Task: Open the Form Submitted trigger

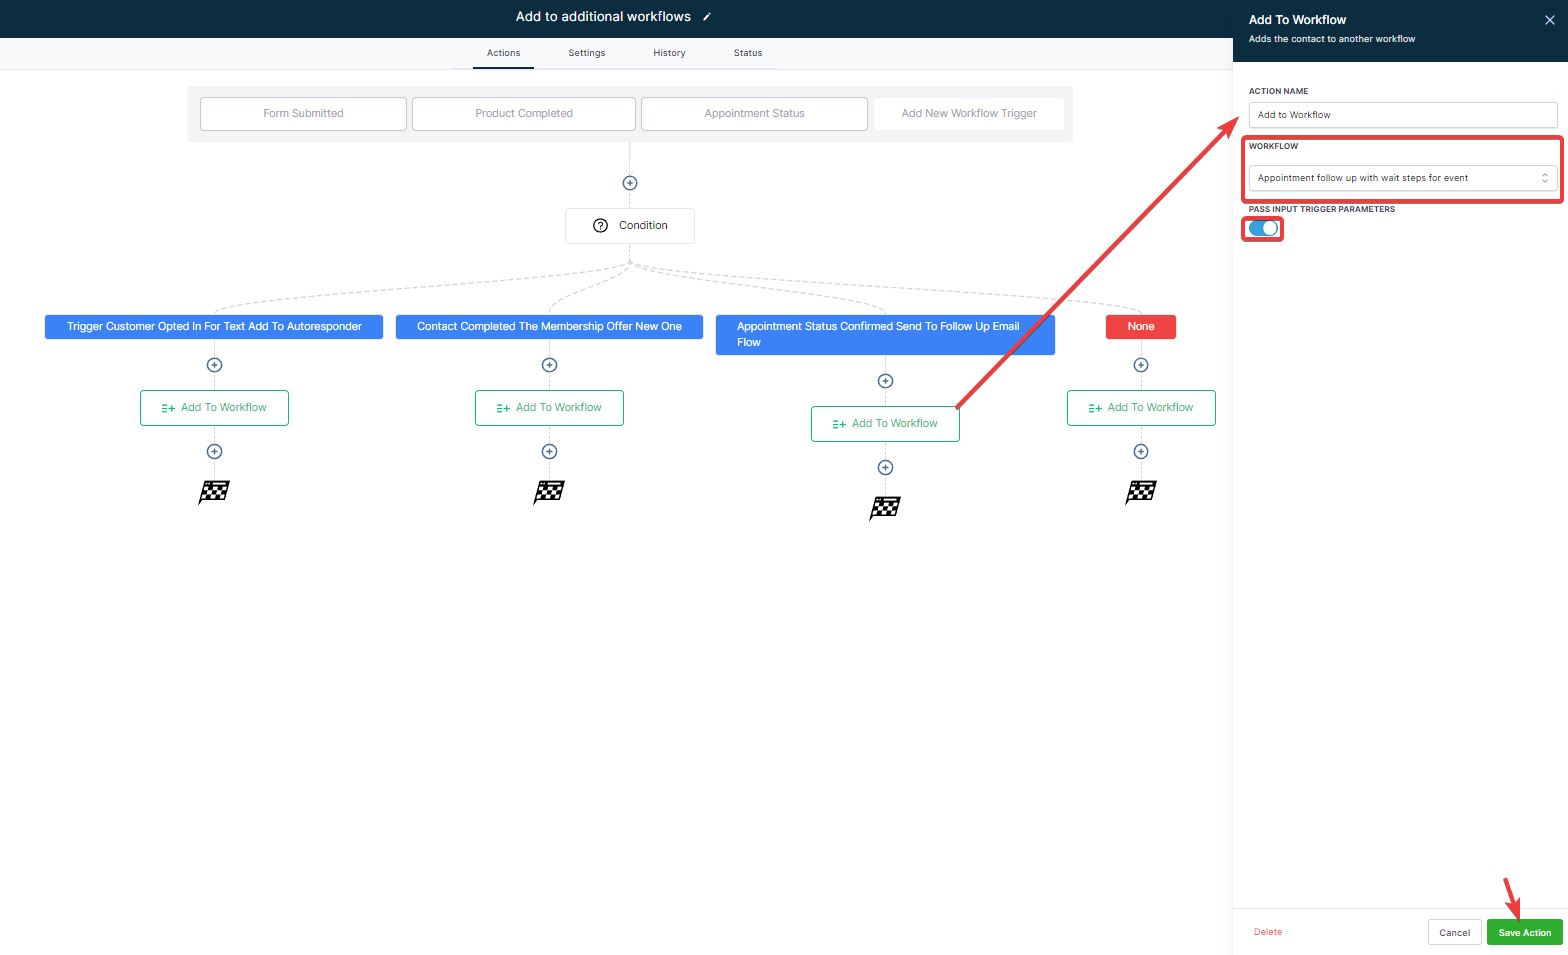Action: point(303,114)
